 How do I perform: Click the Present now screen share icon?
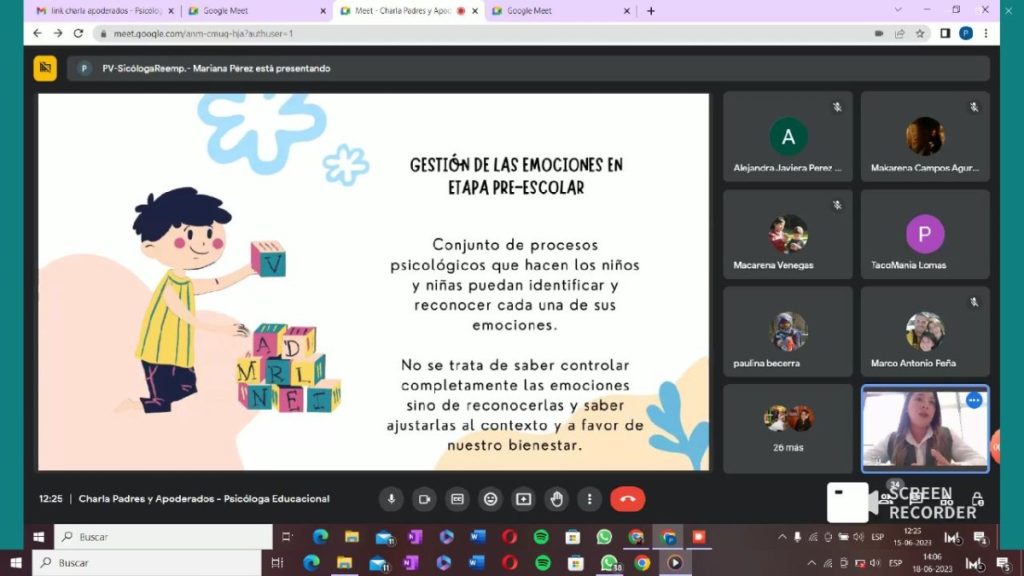click(x=523, y=499)
